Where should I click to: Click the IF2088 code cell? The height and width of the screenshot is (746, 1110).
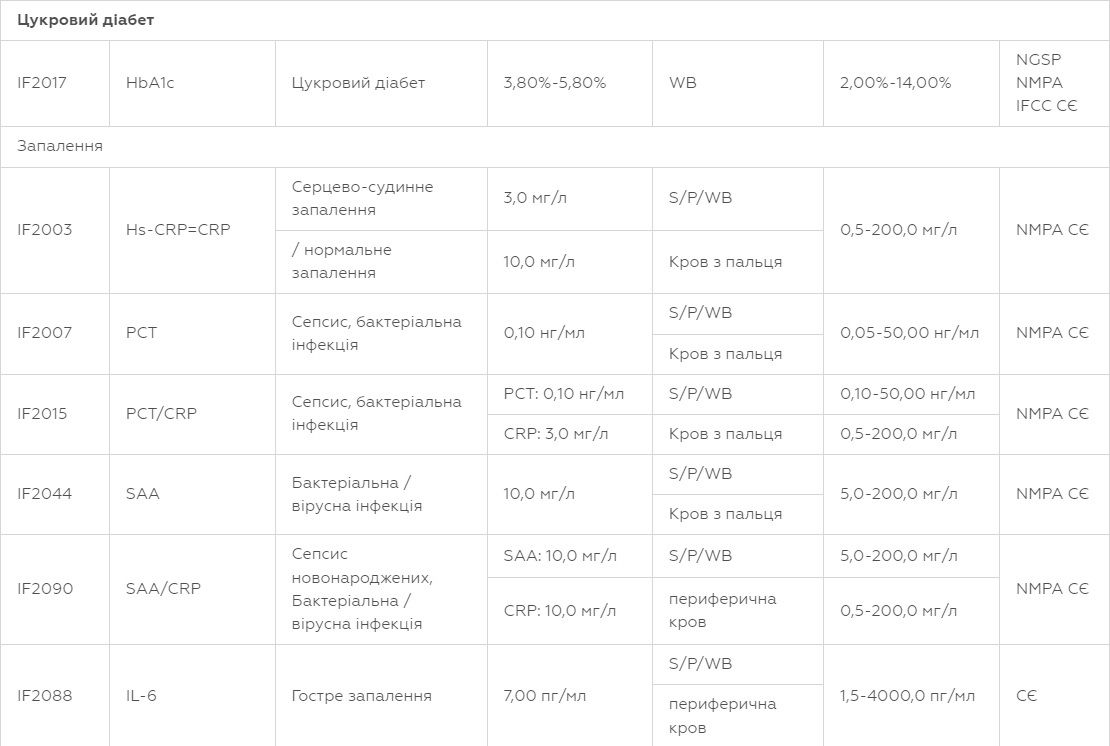(x=55, y=696)
